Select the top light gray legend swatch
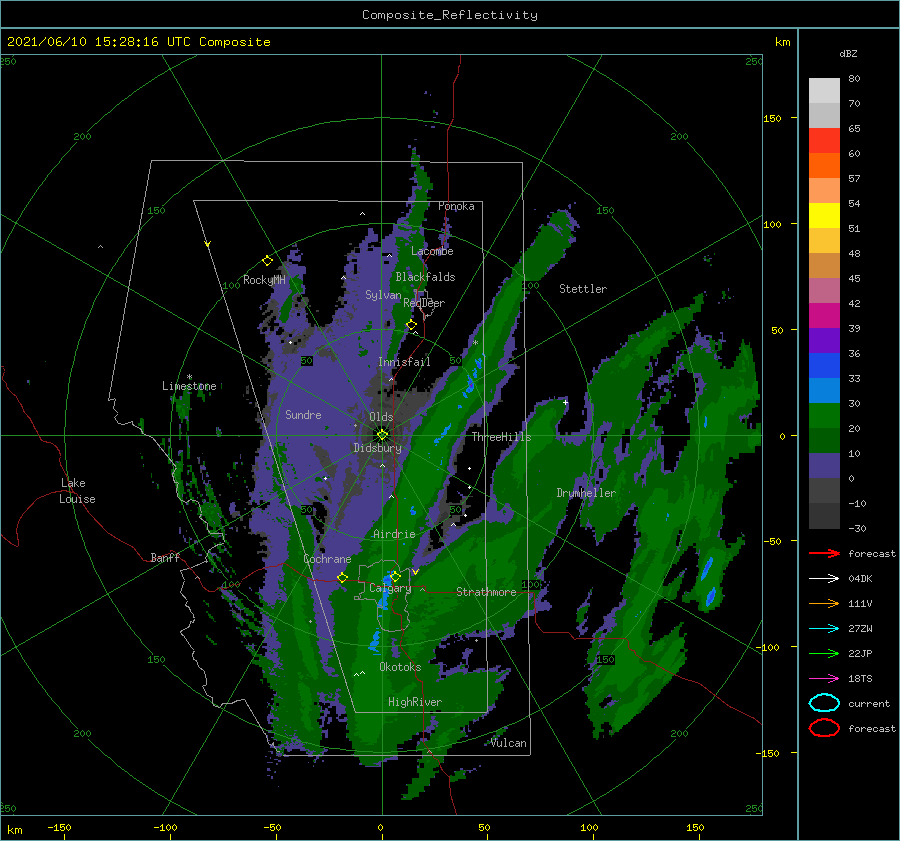 (x=824, y=90)
